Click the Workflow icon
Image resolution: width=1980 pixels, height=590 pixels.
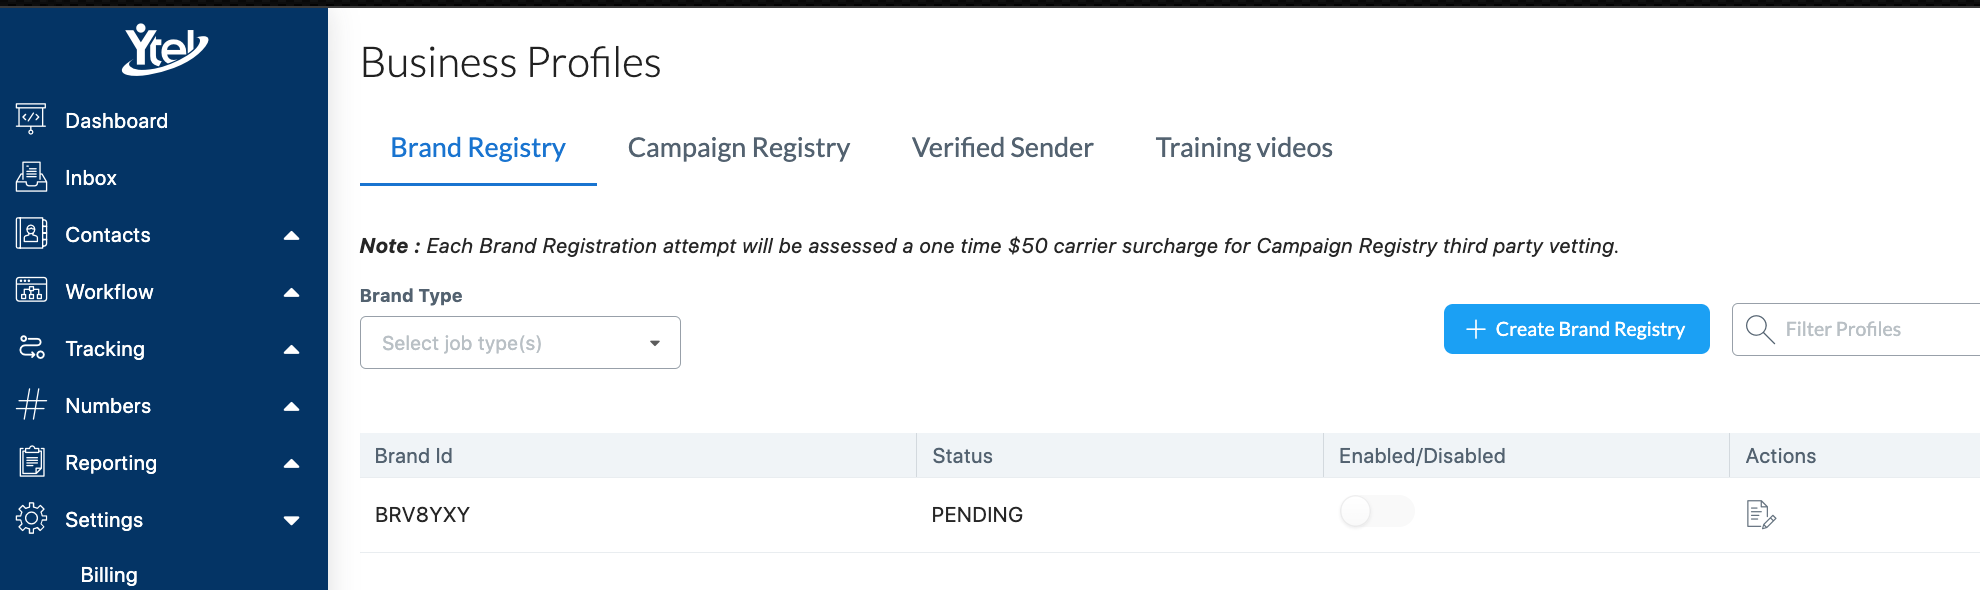31,291
